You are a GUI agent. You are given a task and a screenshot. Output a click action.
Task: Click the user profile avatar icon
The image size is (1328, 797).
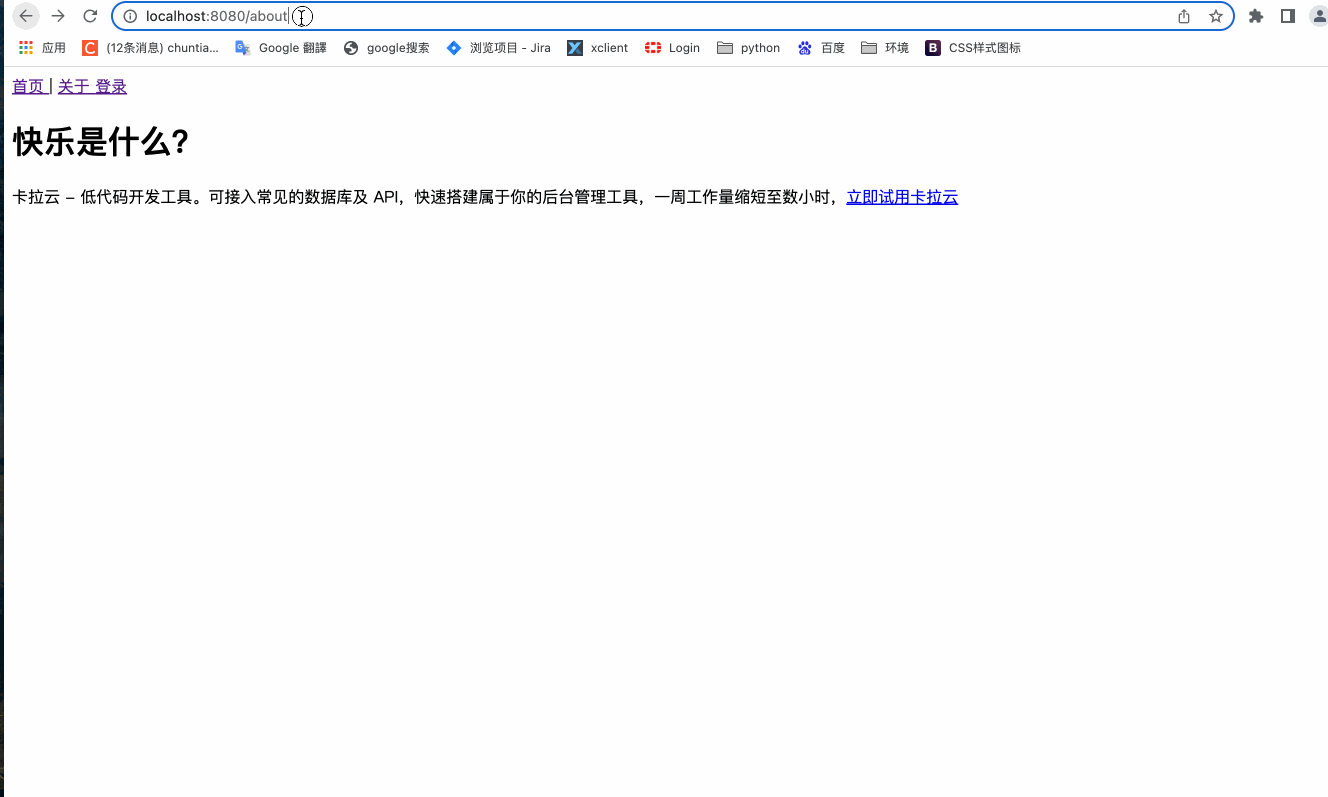tap(1318, 16)
